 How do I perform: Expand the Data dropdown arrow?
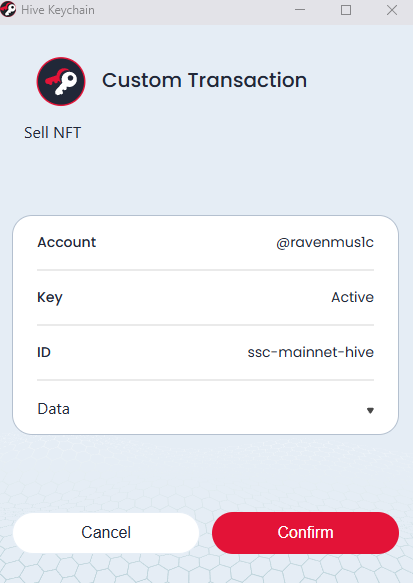370,410
